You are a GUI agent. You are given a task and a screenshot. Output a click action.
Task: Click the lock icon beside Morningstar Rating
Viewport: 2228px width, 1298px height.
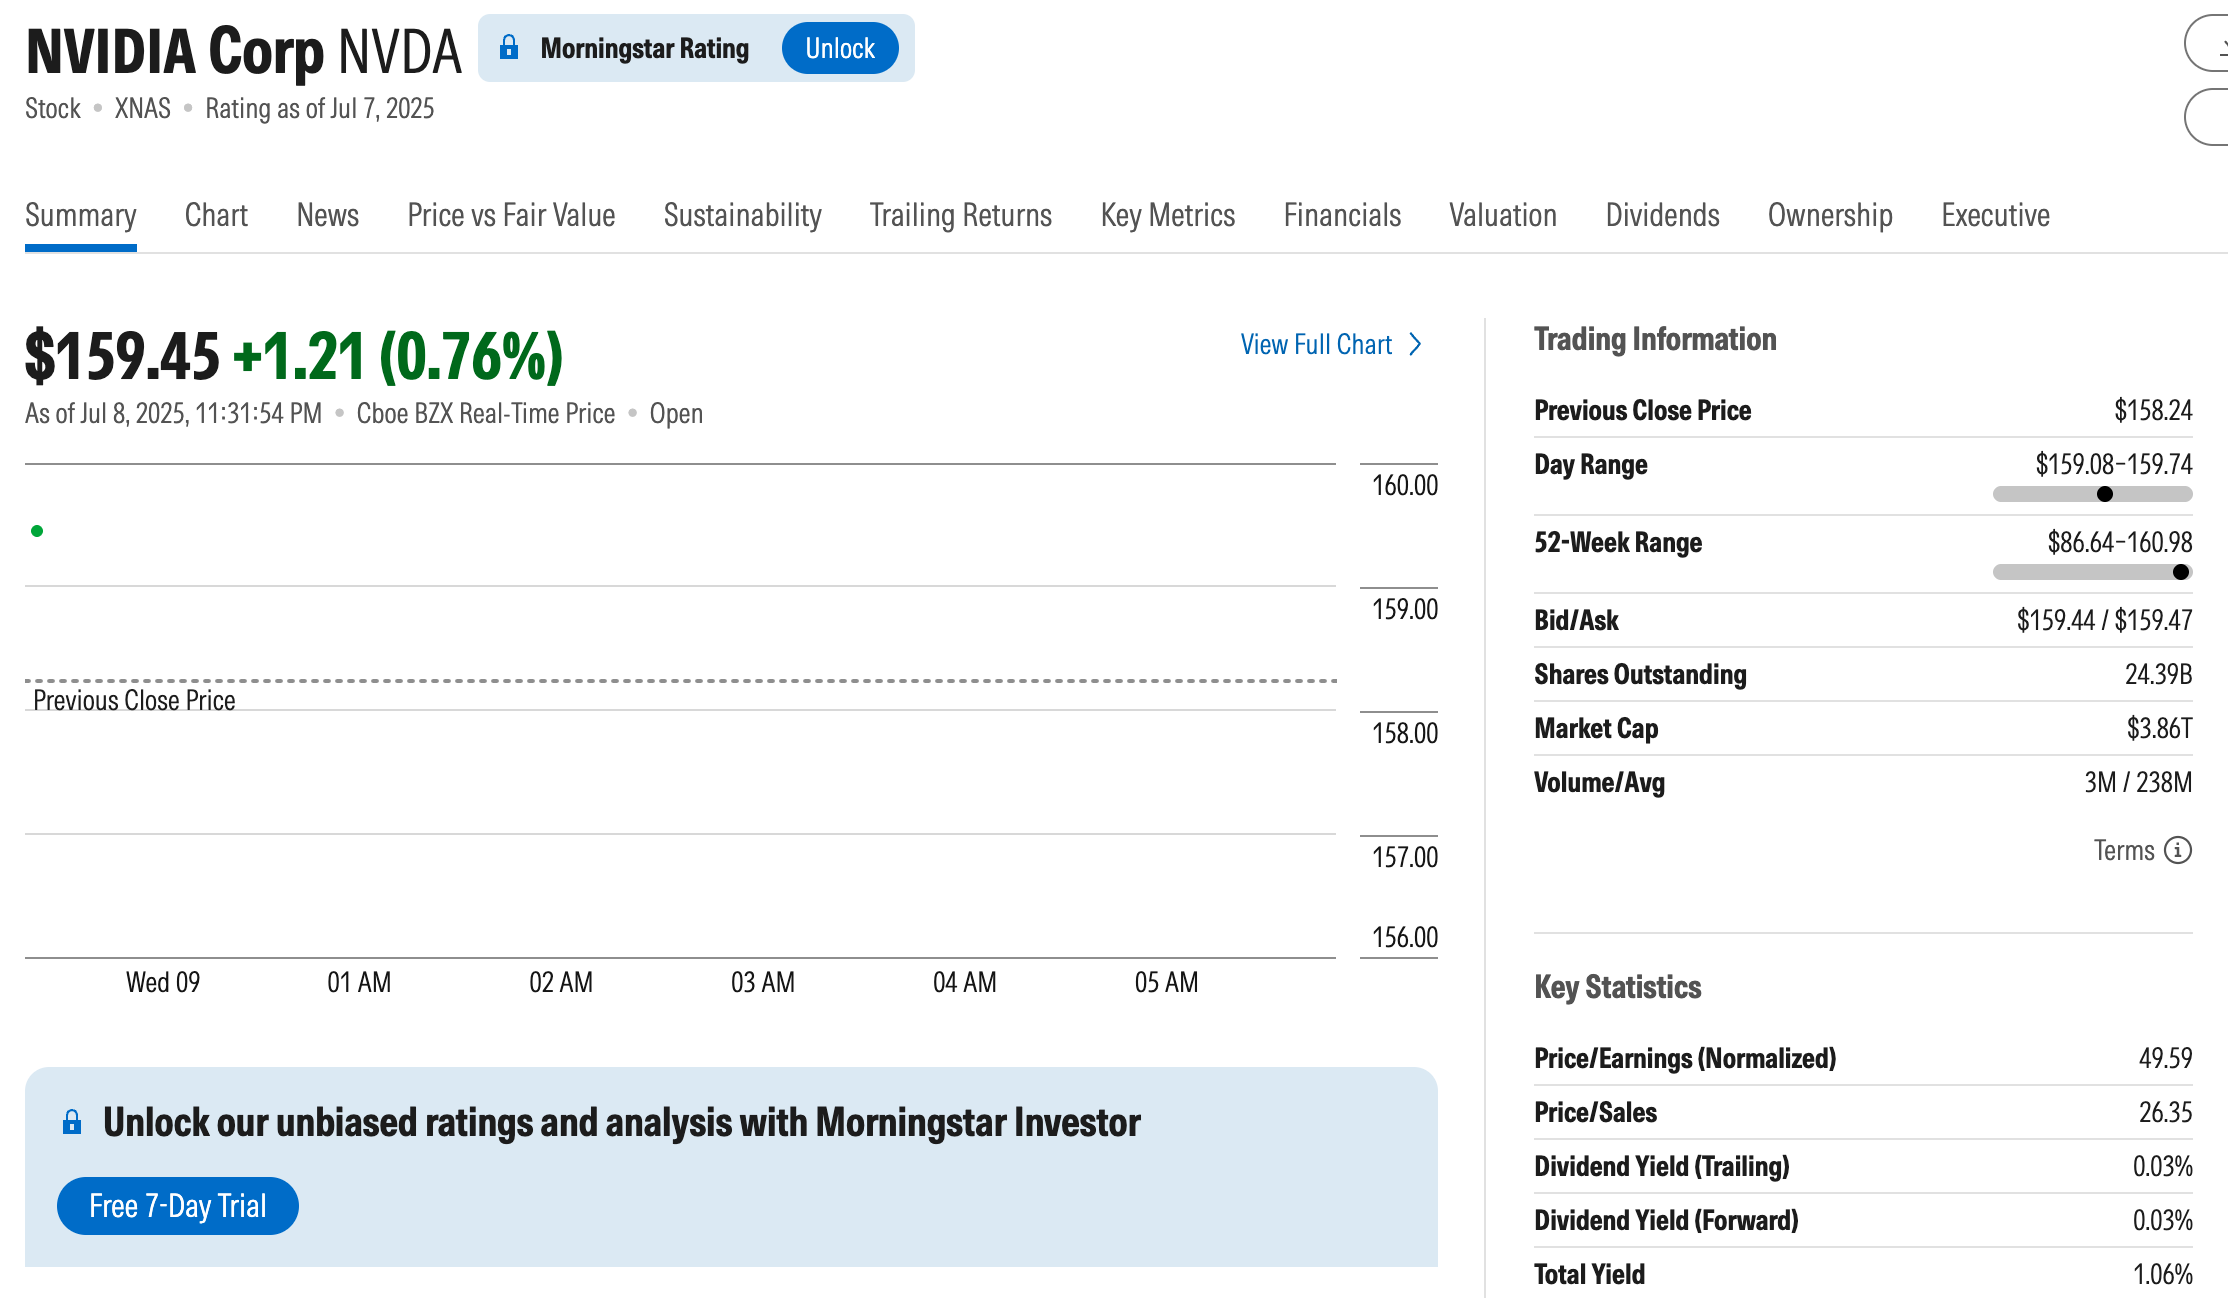pyautogui.click(x=509, y=47)
